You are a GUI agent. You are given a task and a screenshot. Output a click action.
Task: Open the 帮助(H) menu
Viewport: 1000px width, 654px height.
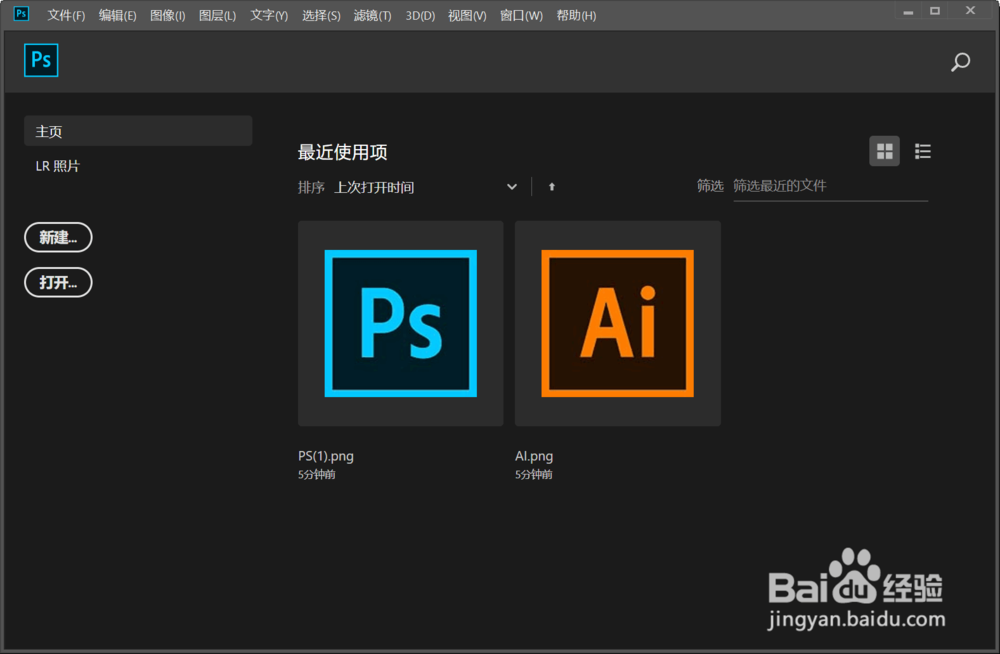[577, 15]
